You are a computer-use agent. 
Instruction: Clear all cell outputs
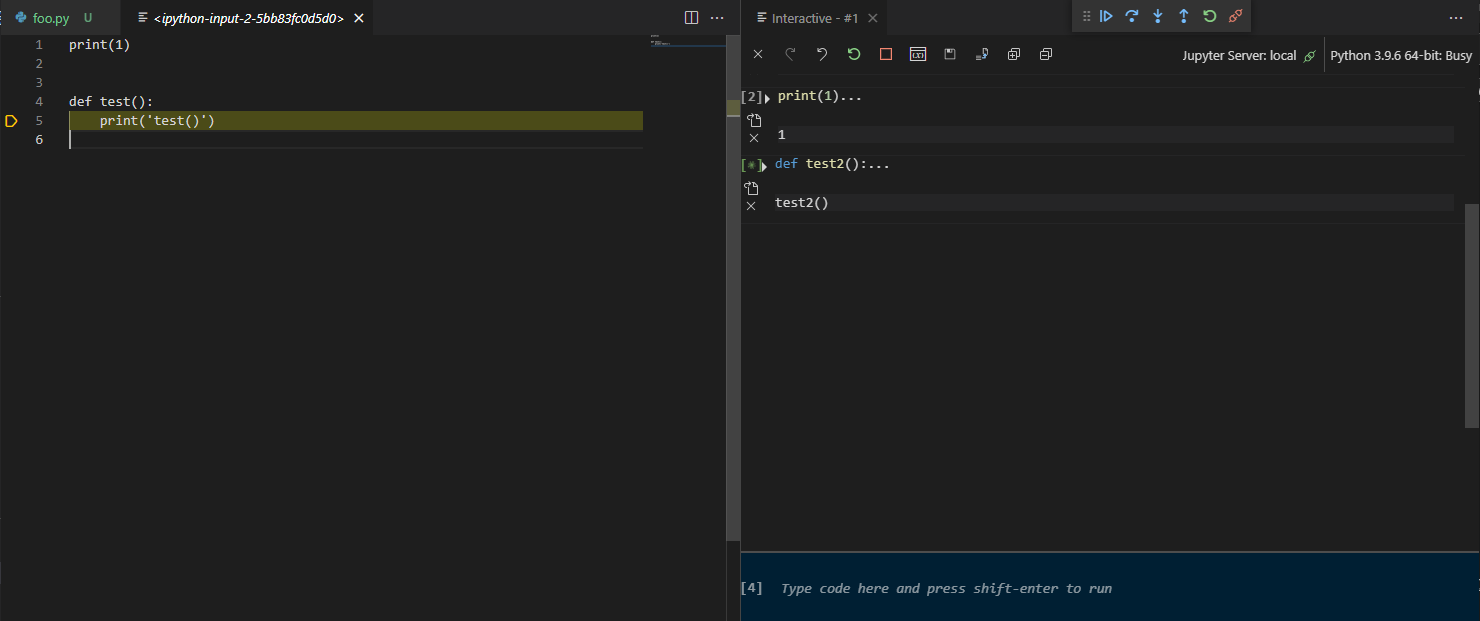(757, 54)
